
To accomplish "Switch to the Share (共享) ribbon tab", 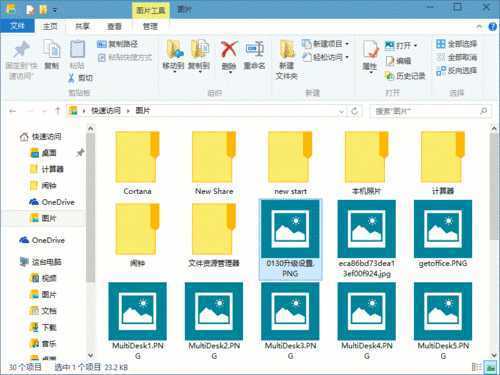I will tap(82, 26).
